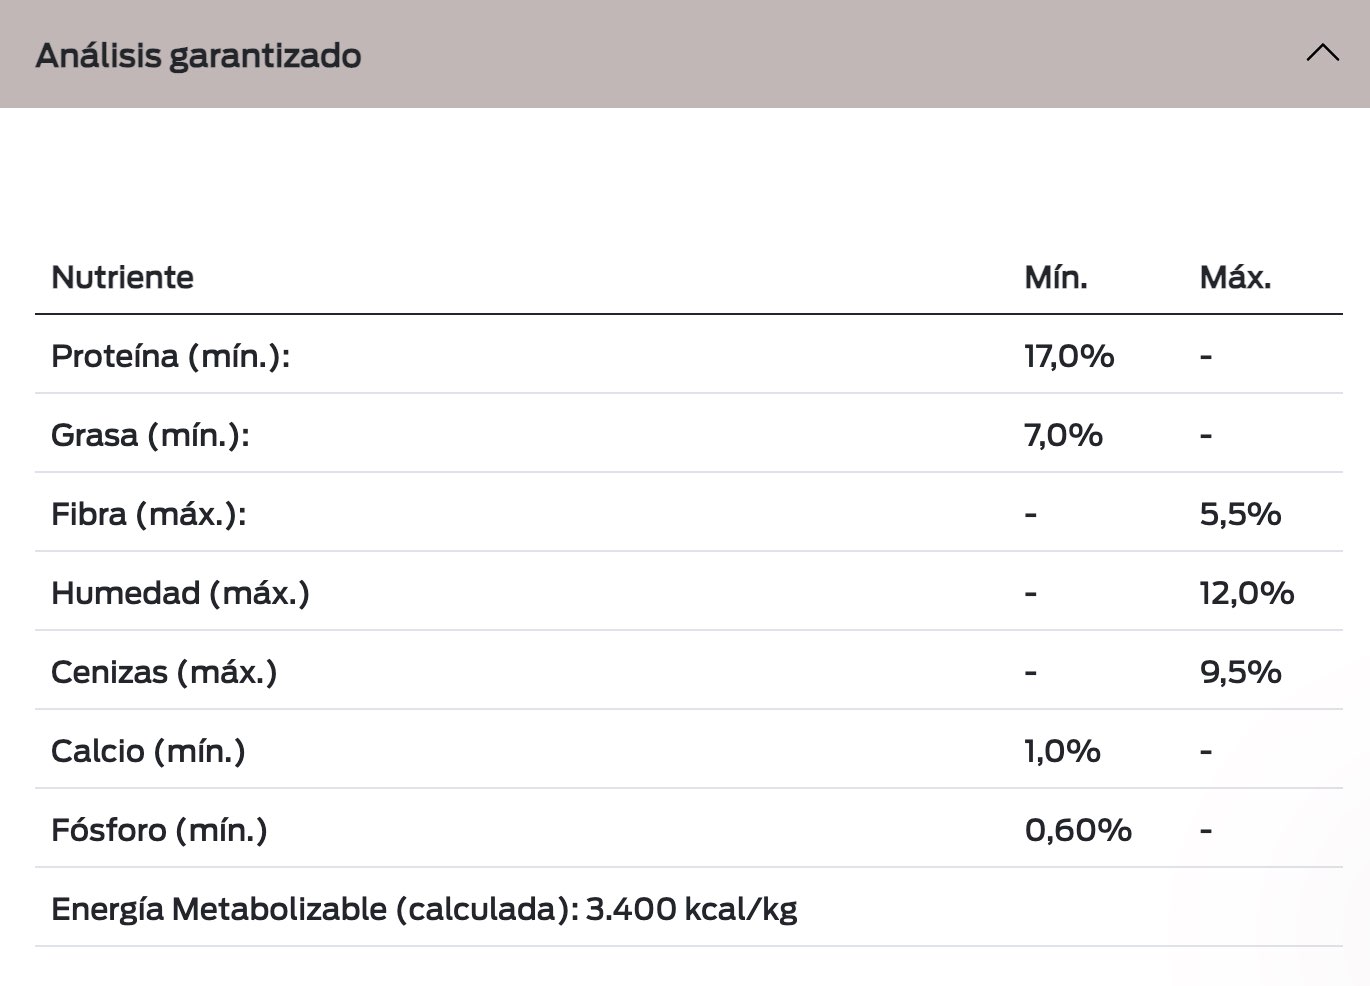
Task: Select the Máx. column header
Action: pyautogui.click(x=1235, y=277)
